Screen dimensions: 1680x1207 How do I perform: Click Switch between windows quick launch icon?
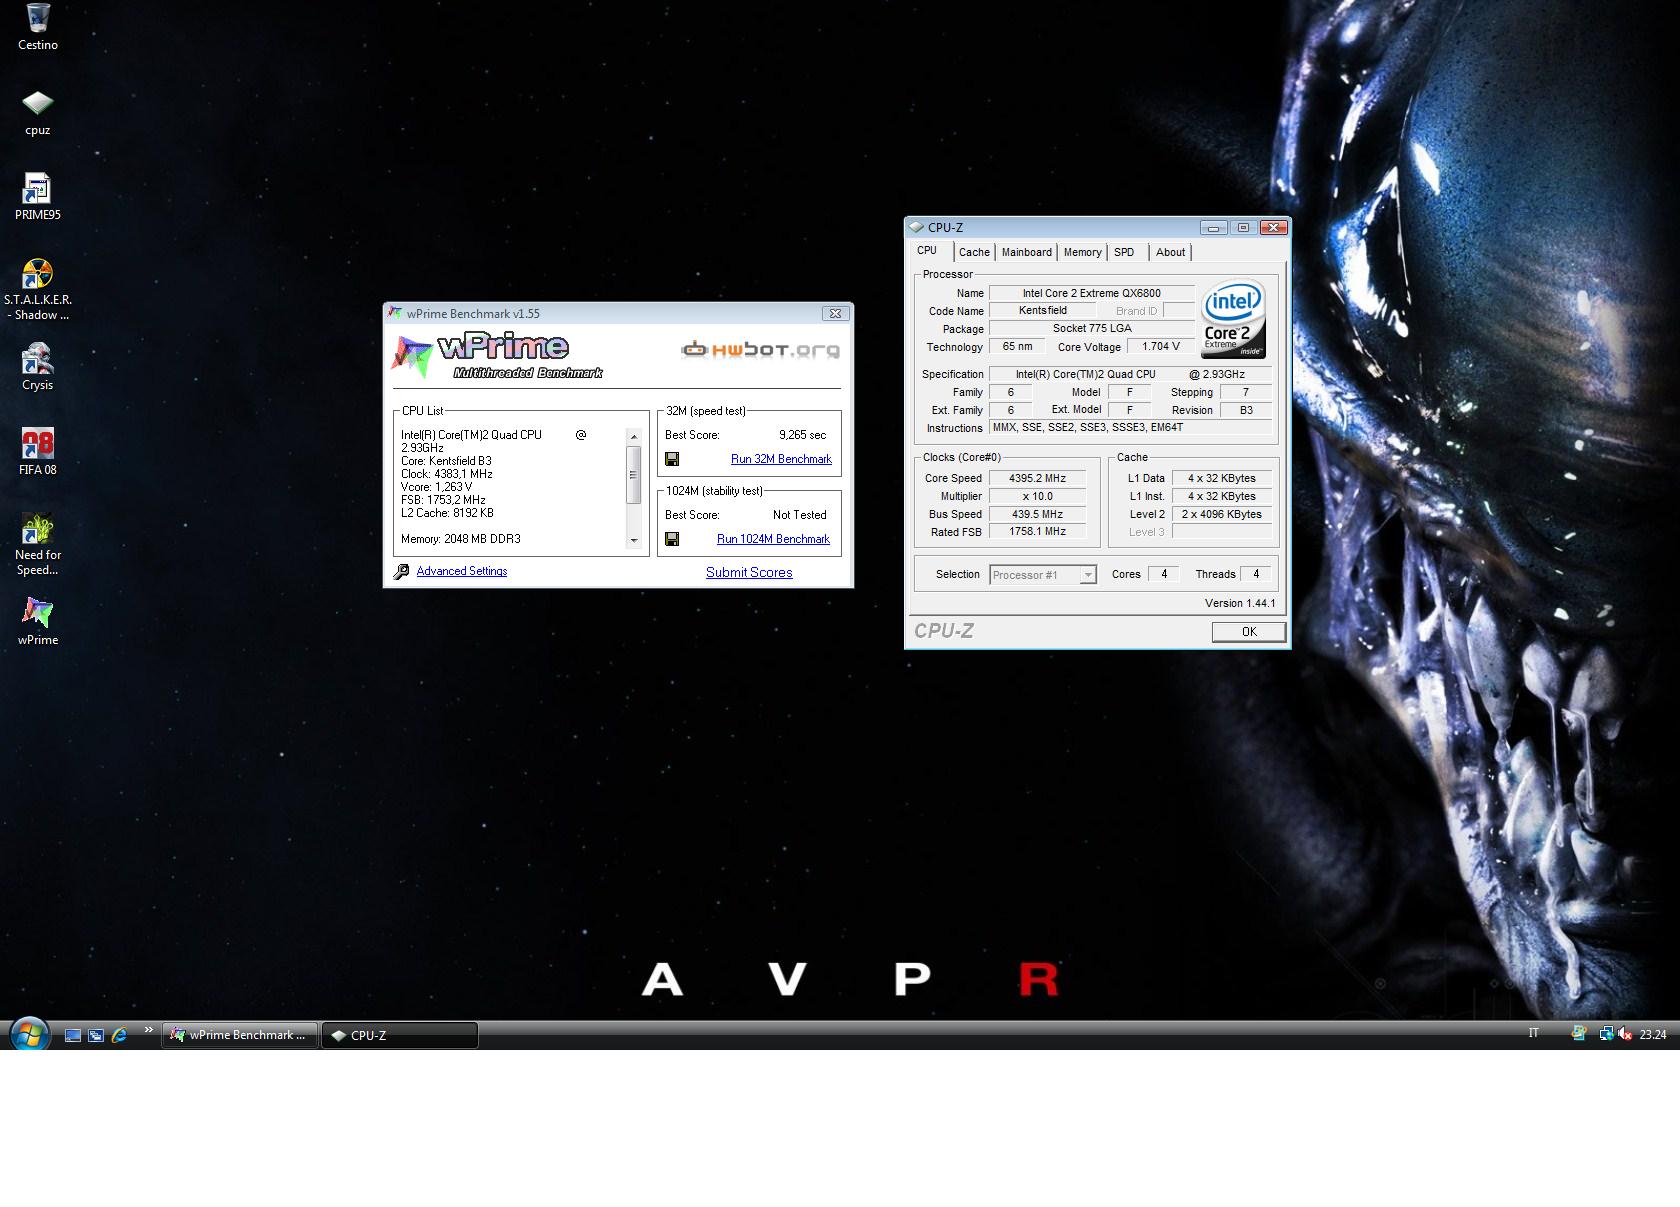tap(96, 1035)
